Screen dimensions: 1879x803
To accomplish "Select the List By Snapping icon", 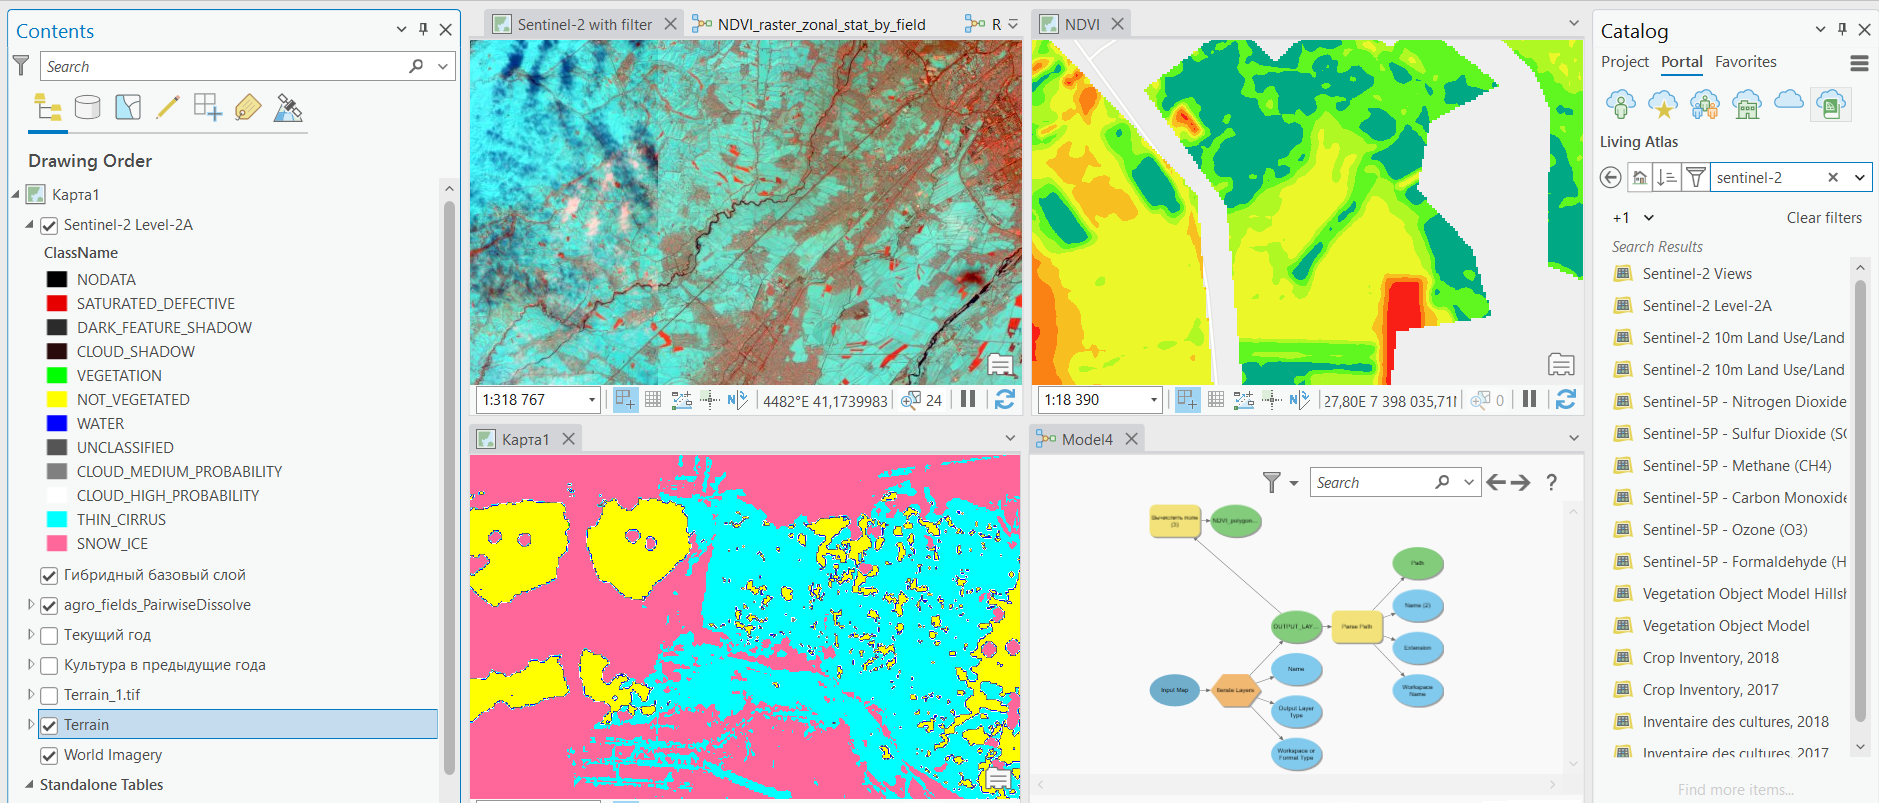I will point(208,107).
